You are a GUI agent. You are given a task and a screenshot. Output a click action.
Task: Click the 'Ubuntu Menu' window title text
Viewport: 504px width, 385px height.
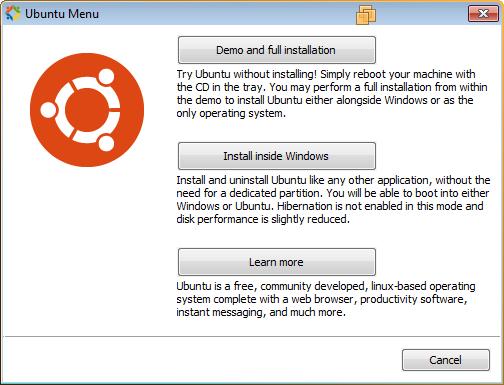point(62,14)
